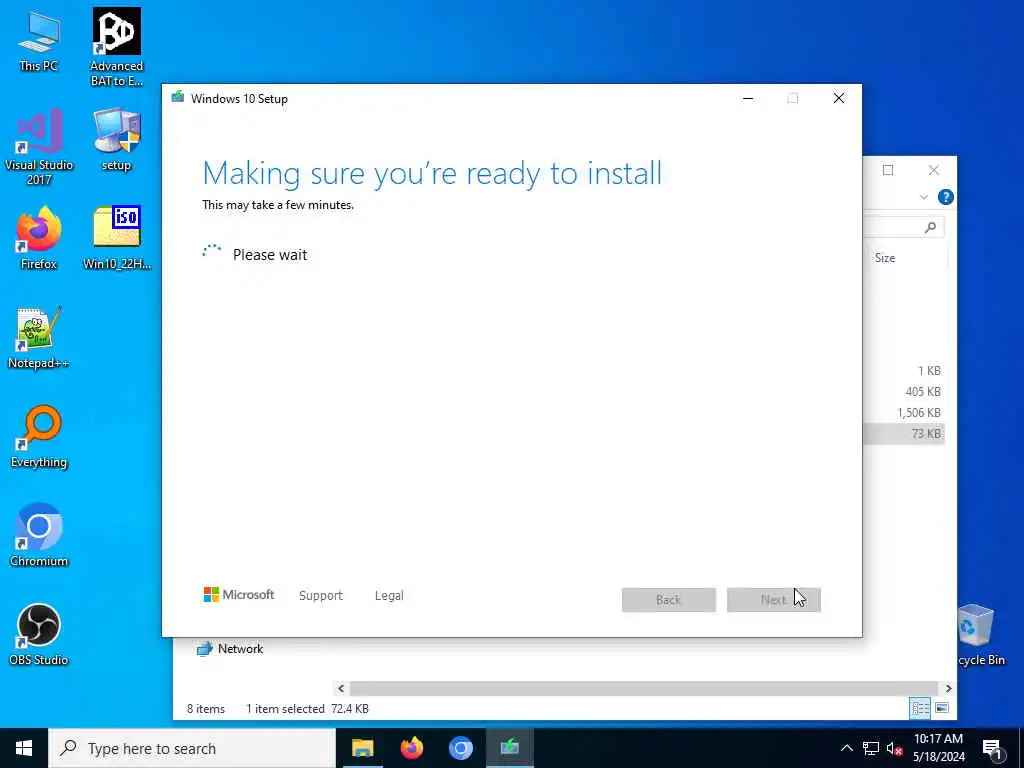Expand the File Explorer ribbon chevron
Viewport: 1024px width, 768px height.
tap(923, 197)
